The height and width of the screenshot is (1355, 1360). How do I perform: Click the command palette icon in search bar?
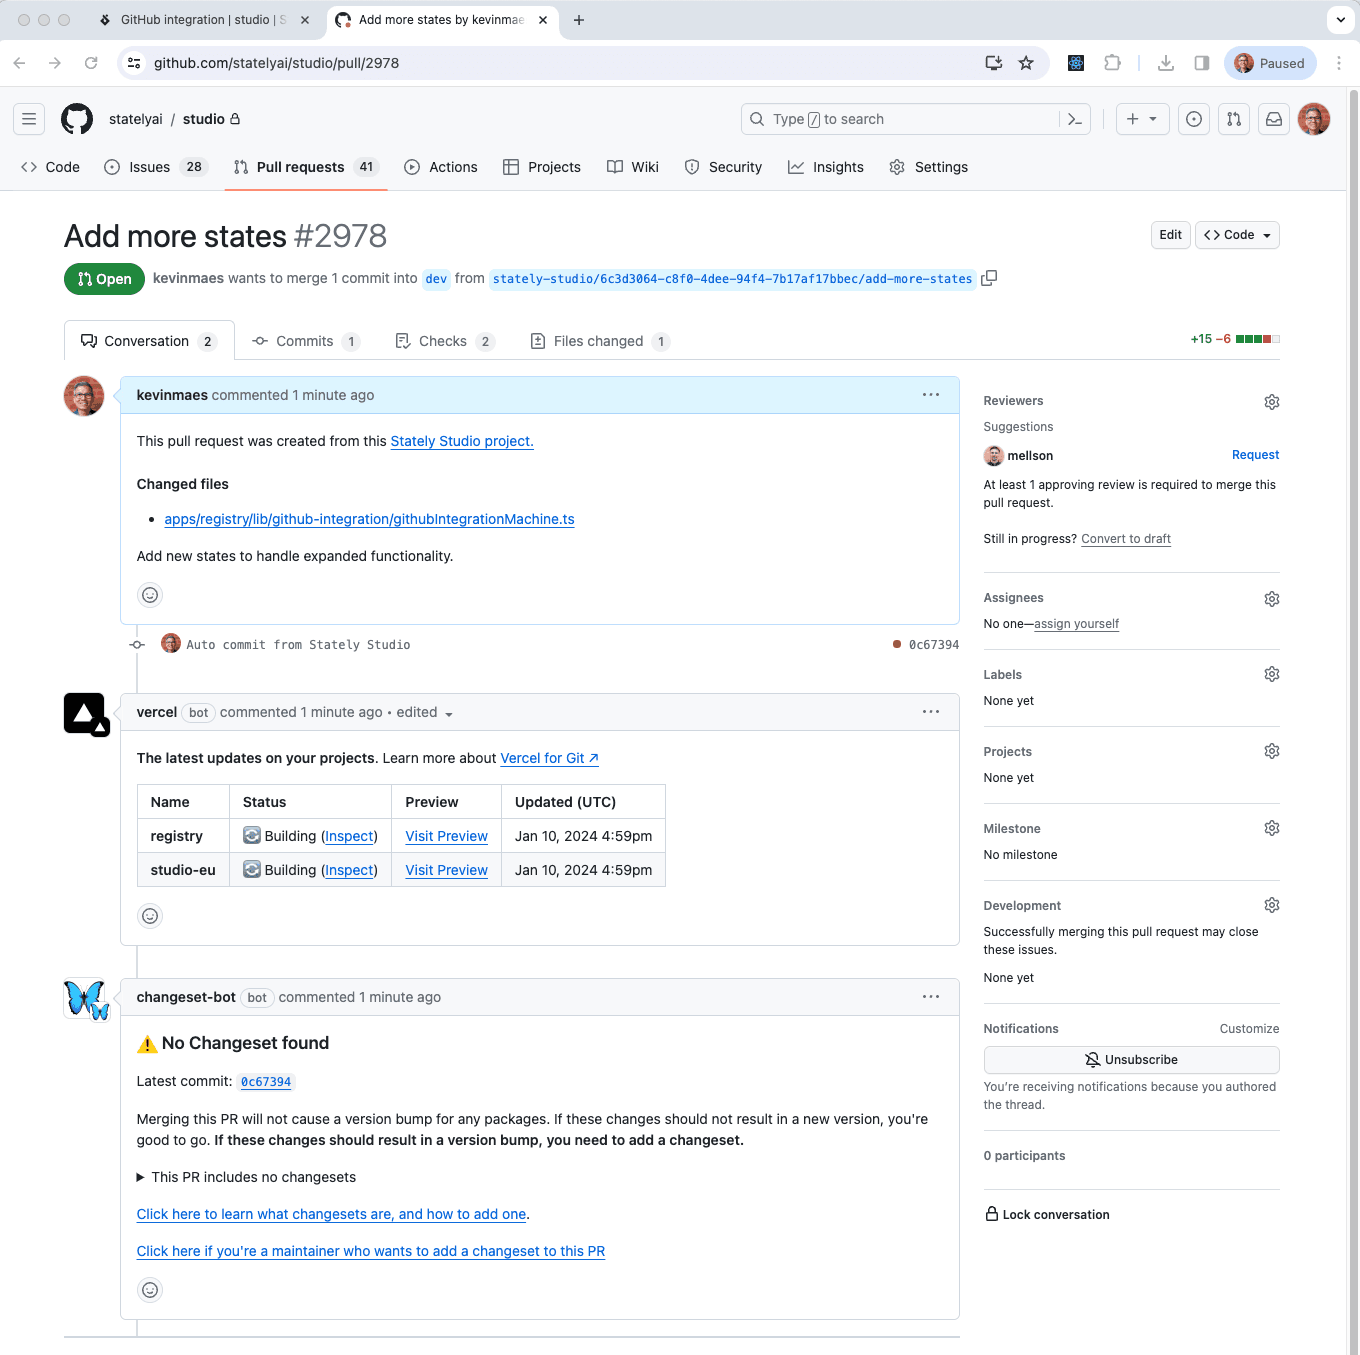coord(1074,118)
